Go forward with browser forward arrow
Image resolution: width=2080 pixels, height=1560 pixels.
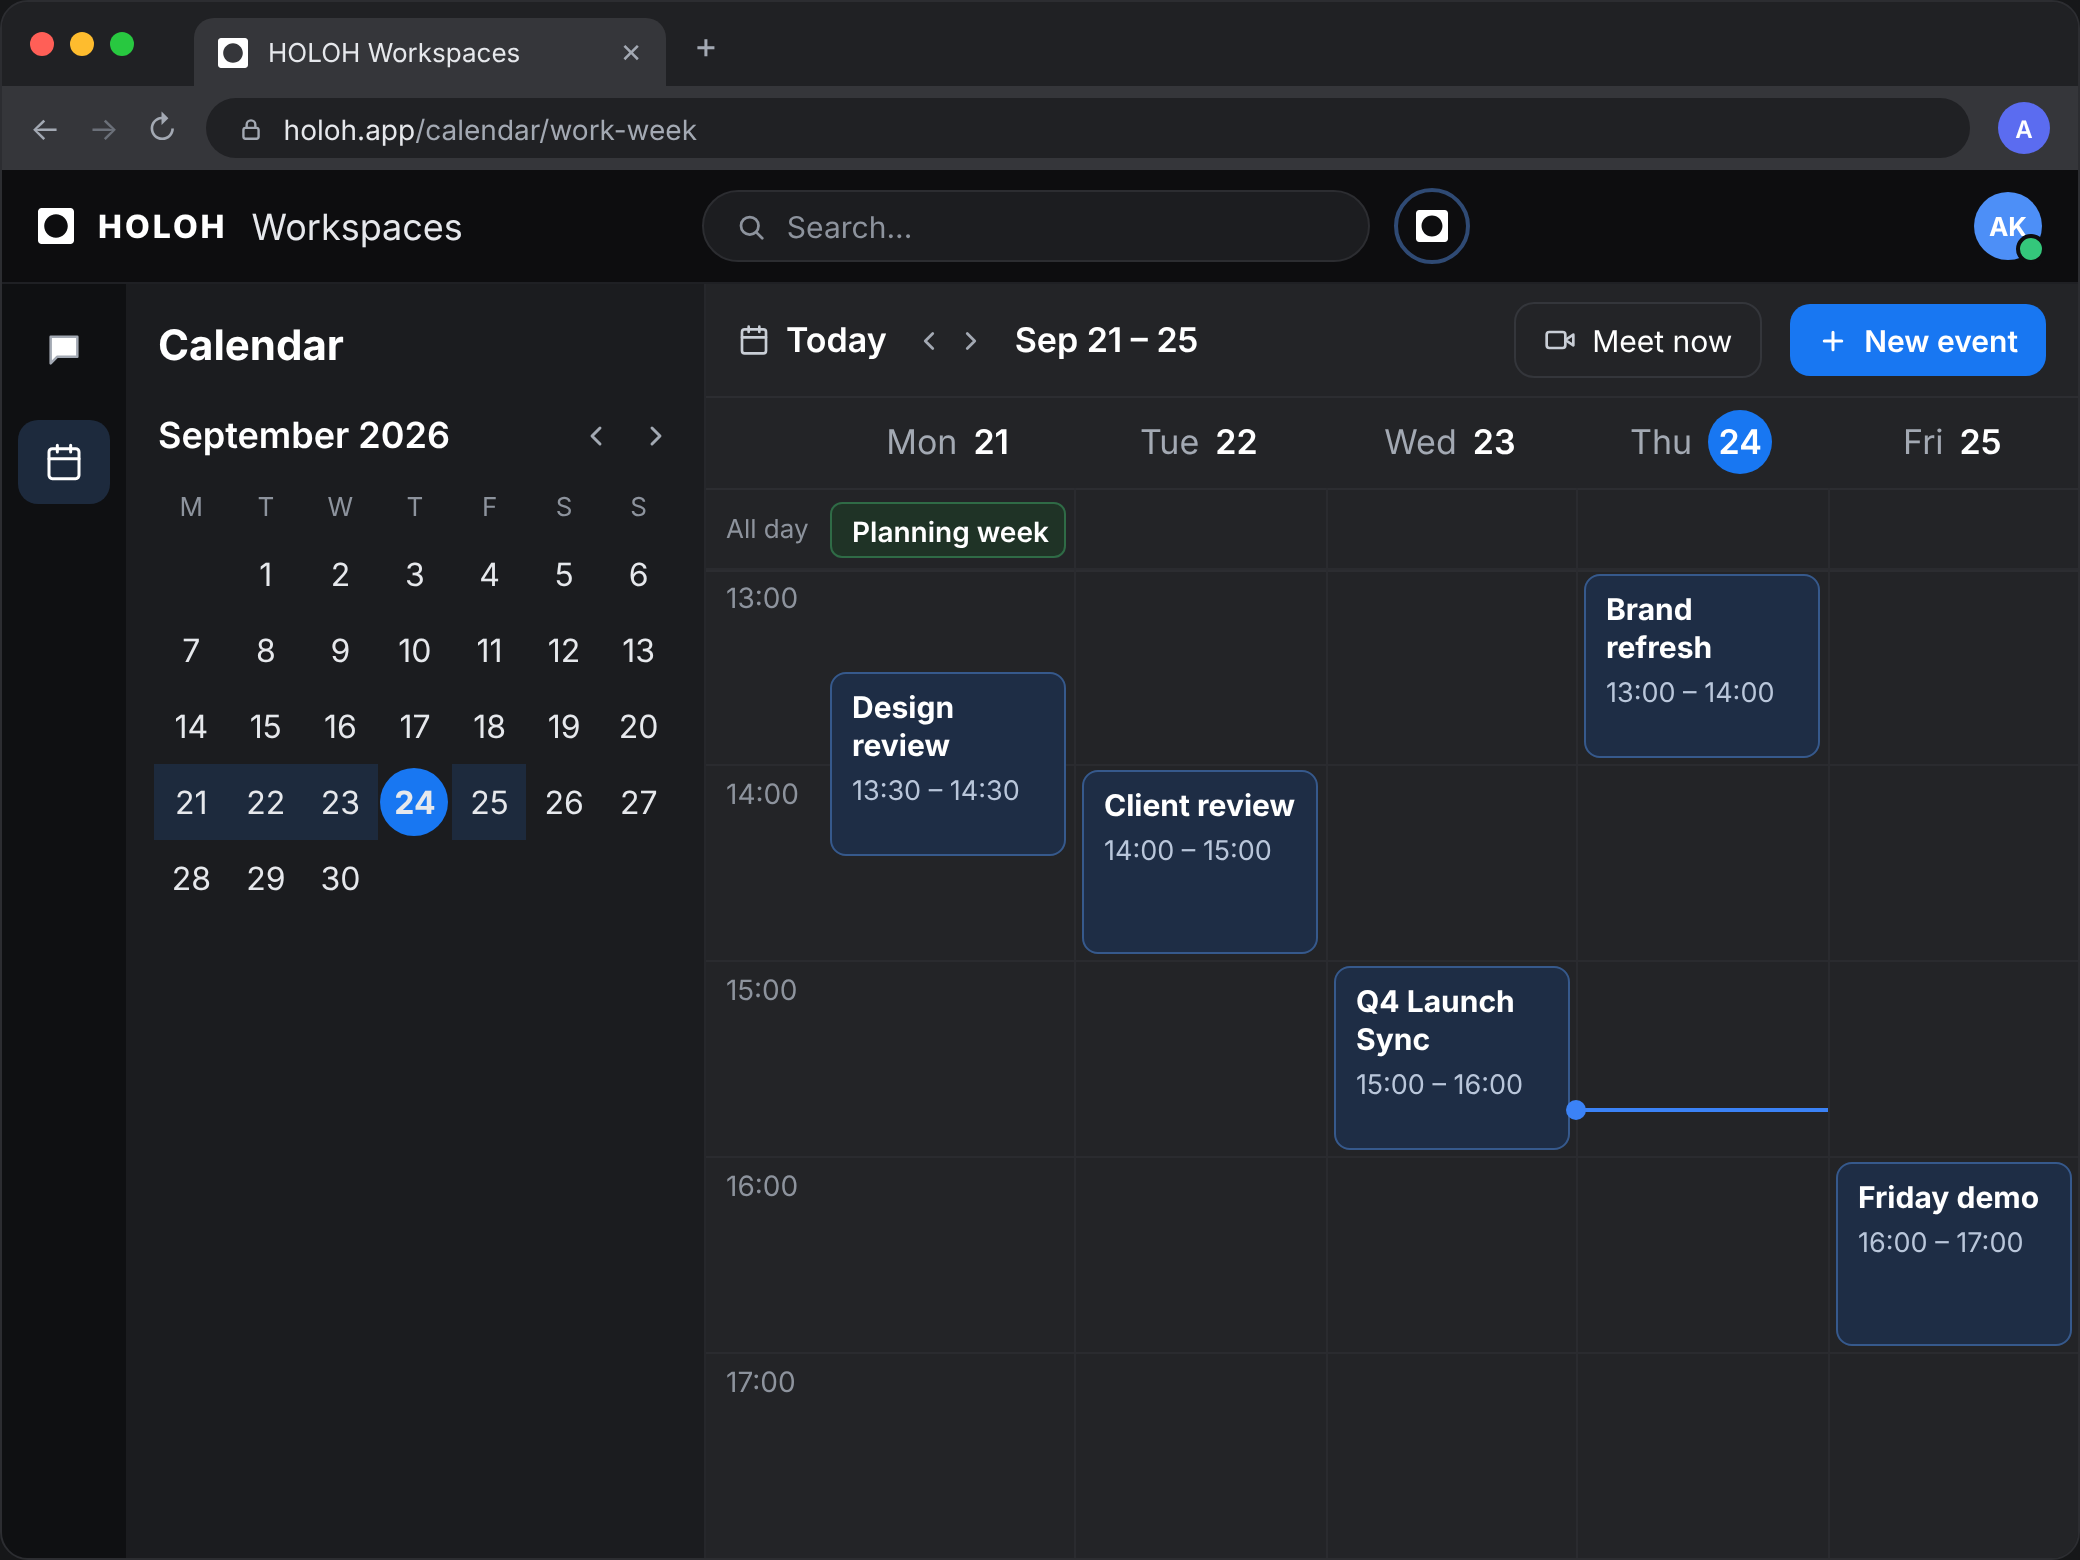(x=103, y=129)
